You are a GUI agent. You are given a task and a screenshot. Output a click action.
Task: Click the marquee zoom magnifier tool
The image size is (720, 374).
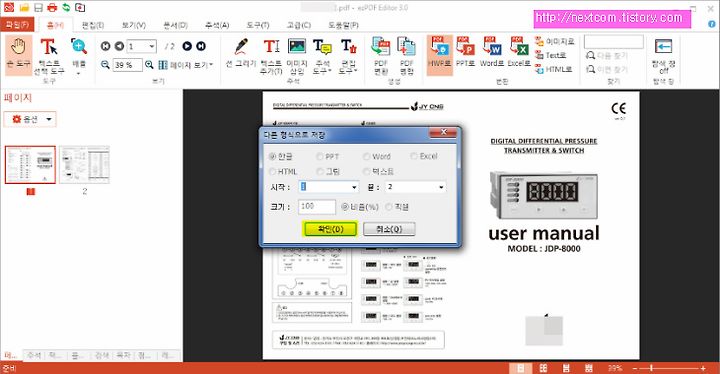tap(79, 46)
